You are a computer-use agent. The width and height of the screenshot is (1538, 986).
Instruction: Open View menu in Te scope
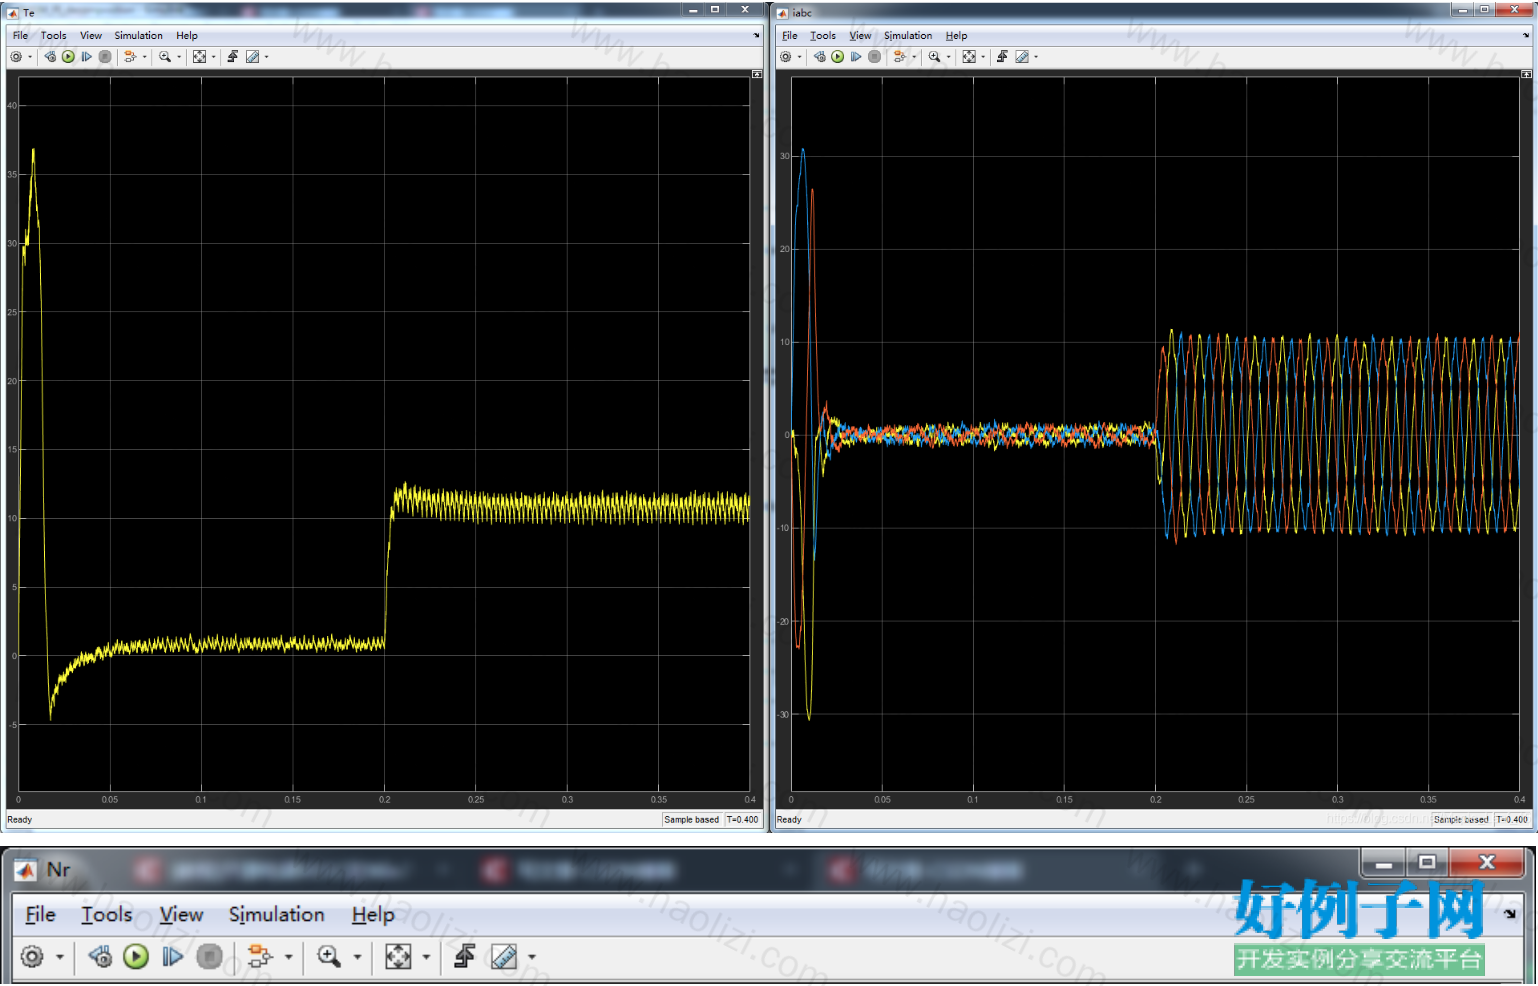[91, 35]
